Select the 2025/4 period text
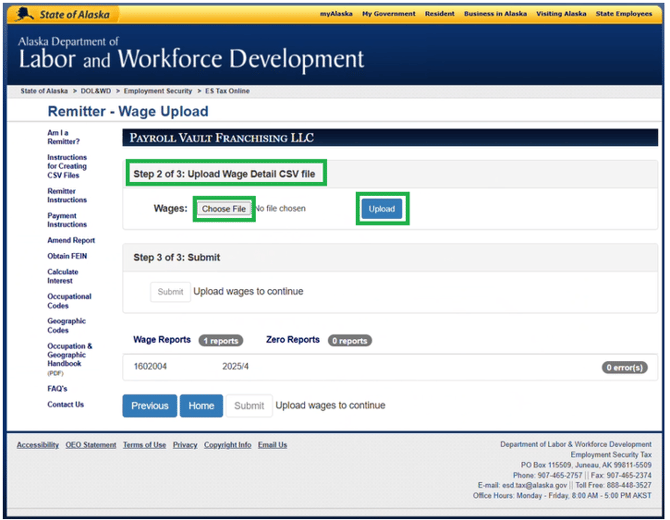This screenshot has height=520, width=670. 235,367
